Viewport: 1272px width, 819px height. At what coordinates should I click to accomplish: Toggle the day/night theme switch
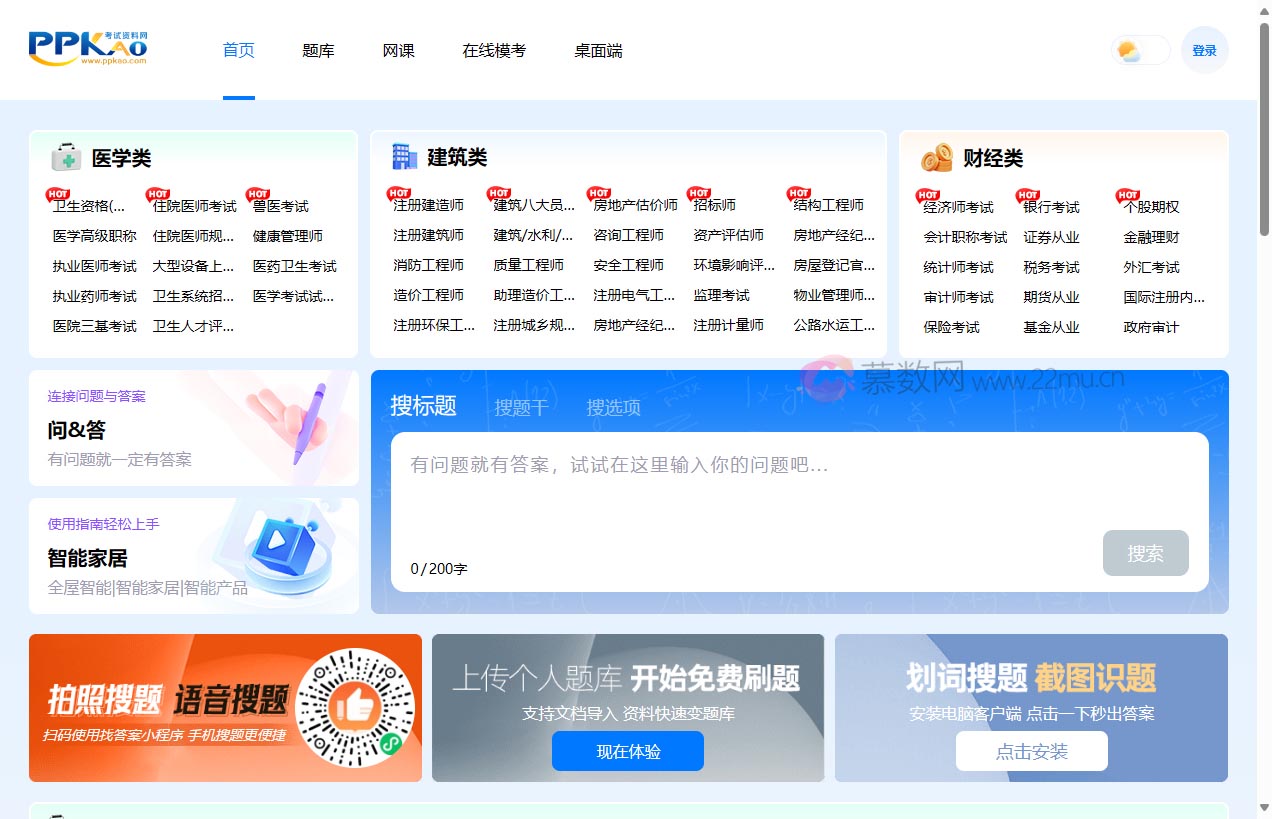1138,49
